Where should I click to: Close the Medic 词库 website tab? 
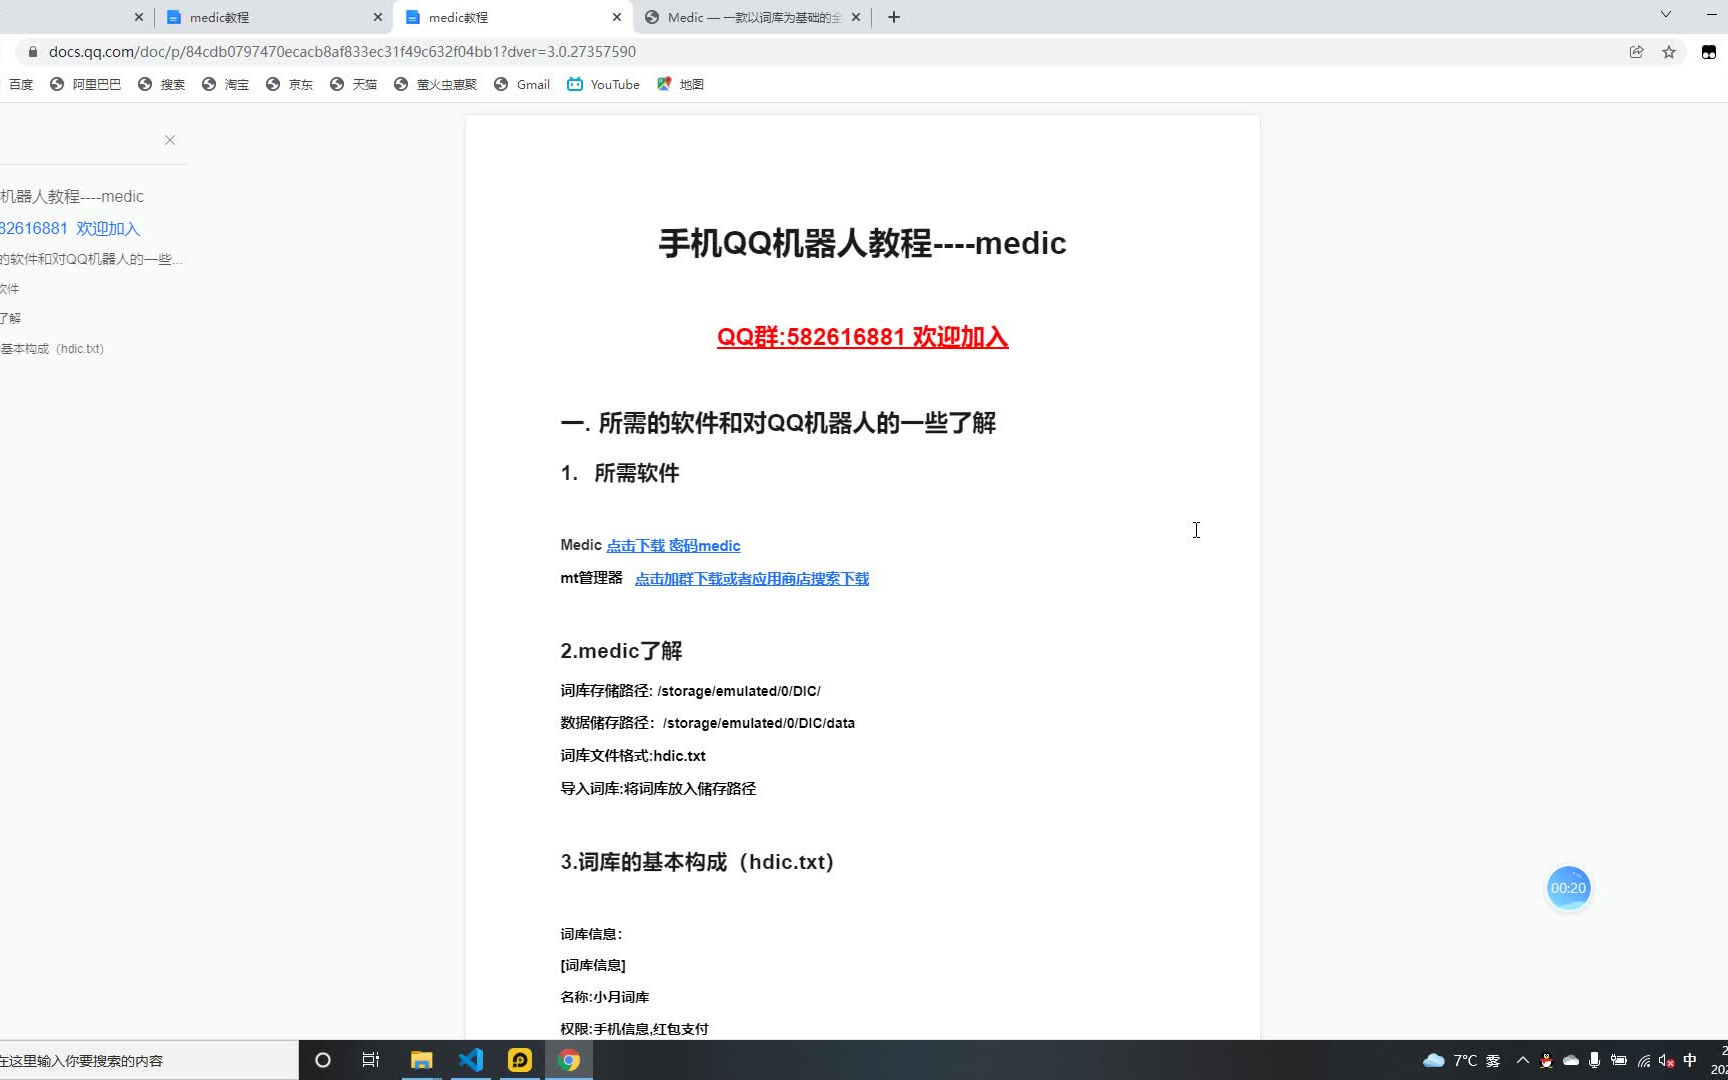(x=856, y=17)
